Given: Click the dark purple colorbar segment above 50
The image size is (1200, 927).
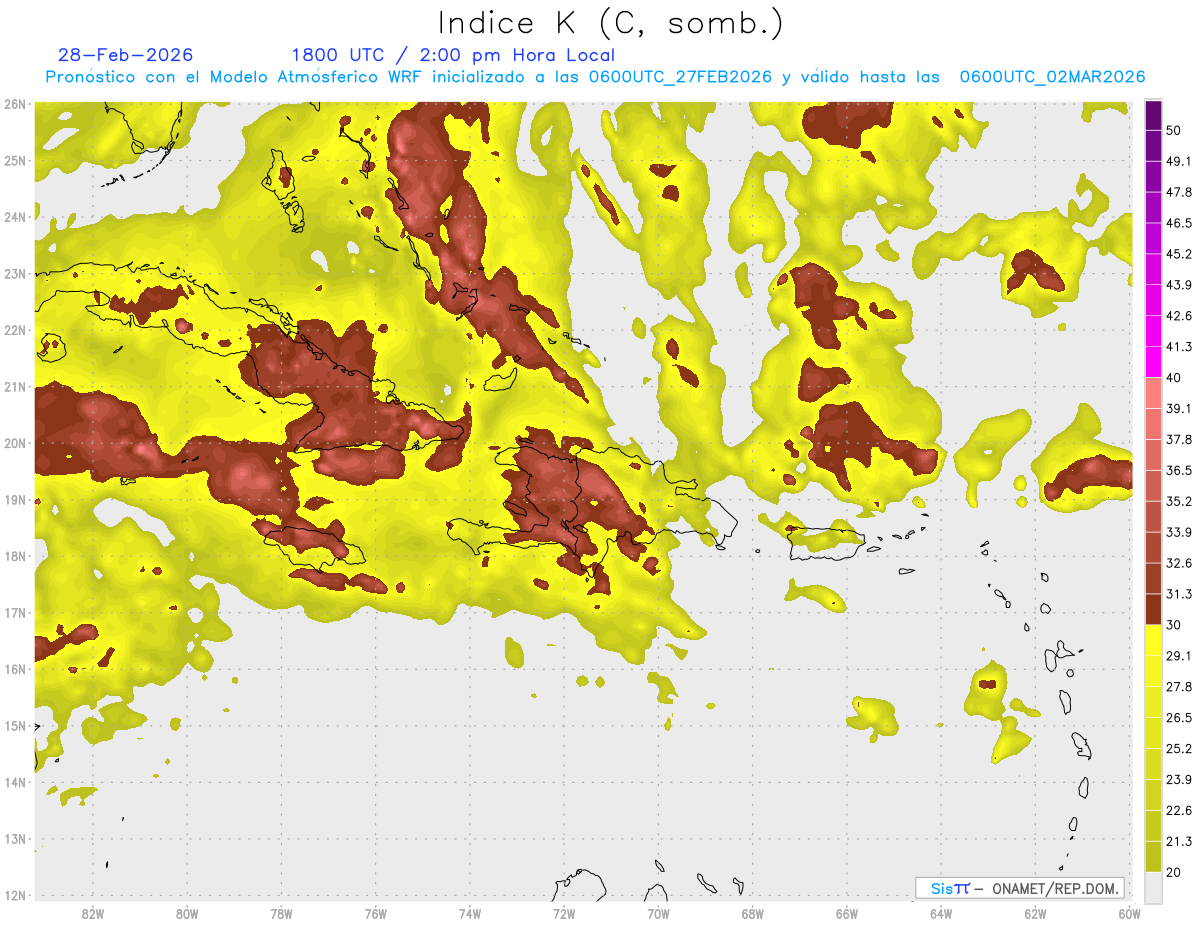Looking at the screenshot, I should click(1154, 116).
